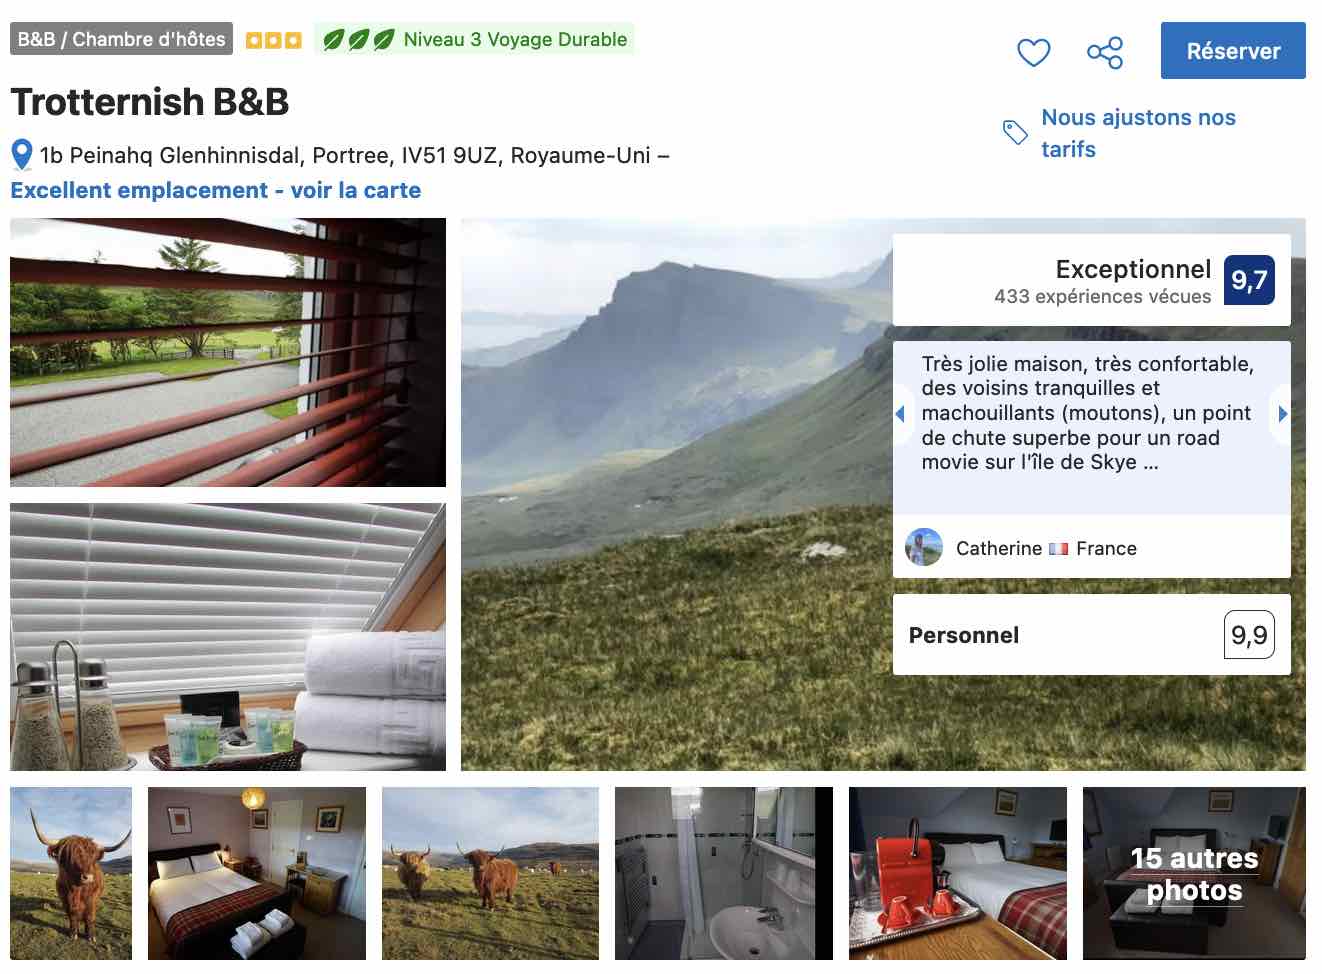
Task: Click the three-leaf sustainability icons
Action: pyautogui.click(x=358, y=40)
